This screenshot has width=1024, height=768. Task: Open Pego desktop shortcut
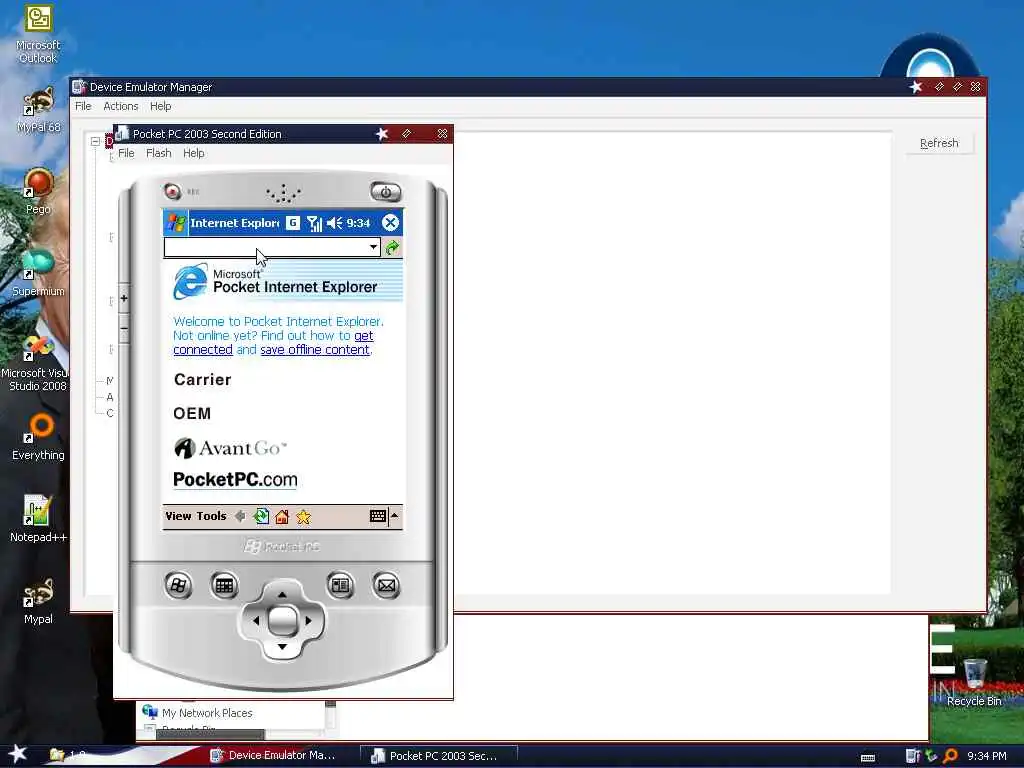pos(39,192)
